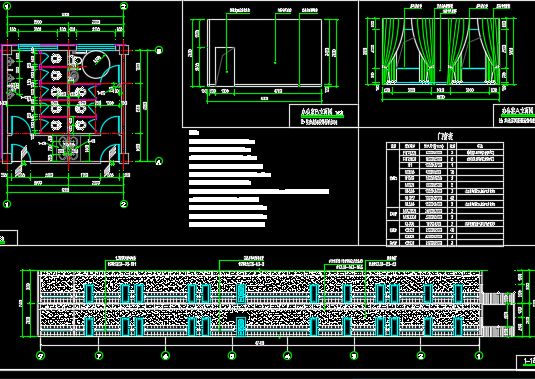Select axis bubble 1 below the restroom plan

coord(7,204)
